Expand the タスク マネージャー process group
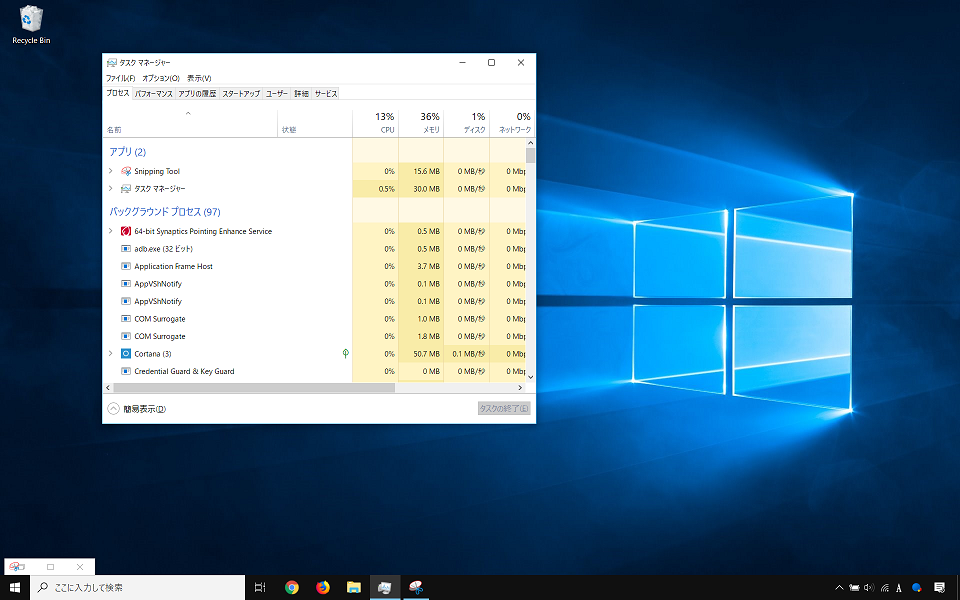The width and height of the screenshot is (960, 600). click(x=111, y=189)
